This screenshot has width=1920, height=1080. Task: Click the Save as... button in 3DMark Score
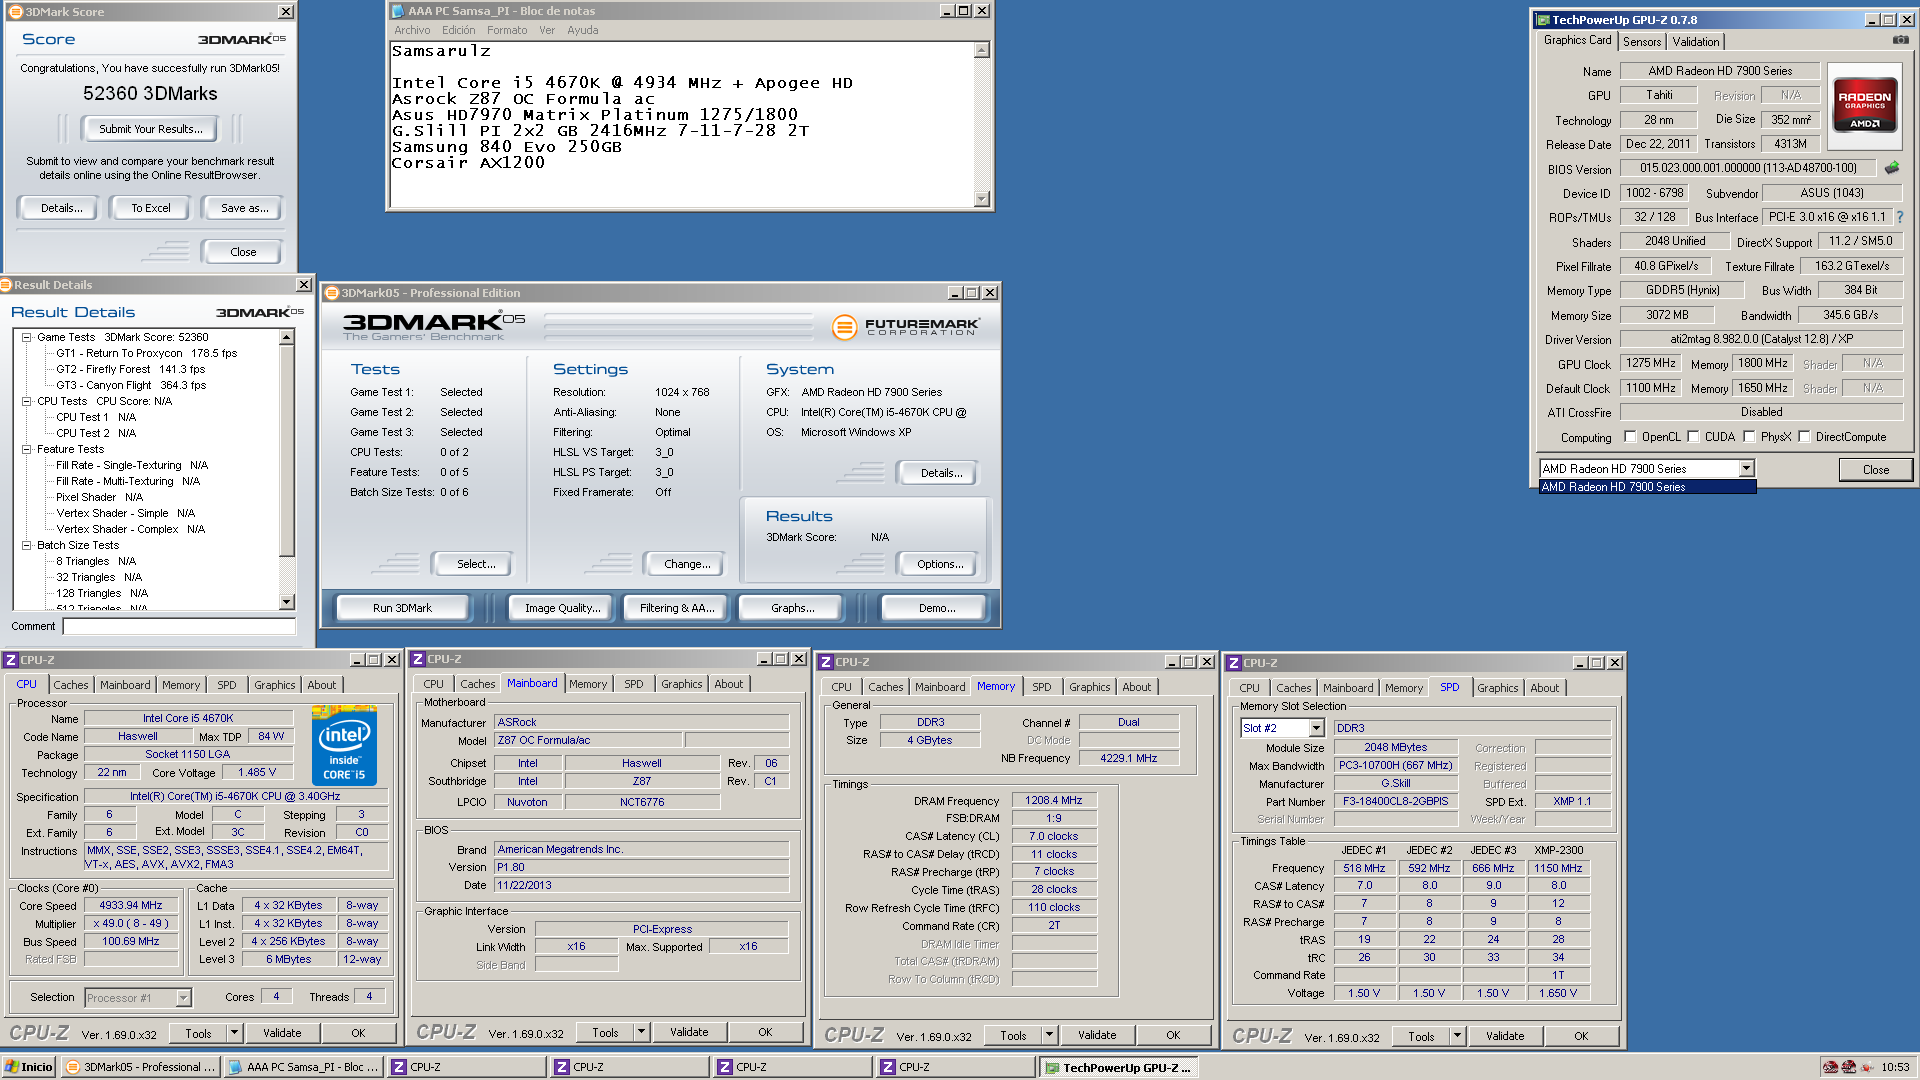(244, 208)
